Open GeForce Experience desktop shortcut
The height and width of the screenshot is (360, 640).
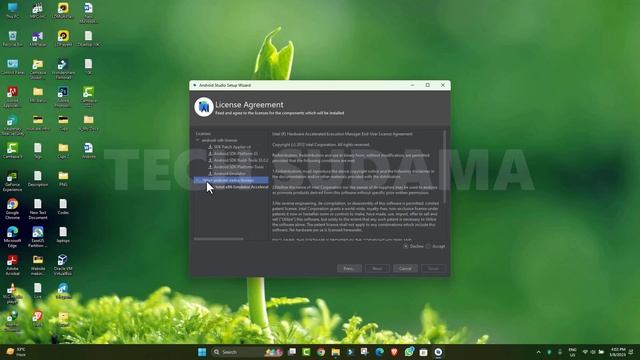(x=12, y=181)
